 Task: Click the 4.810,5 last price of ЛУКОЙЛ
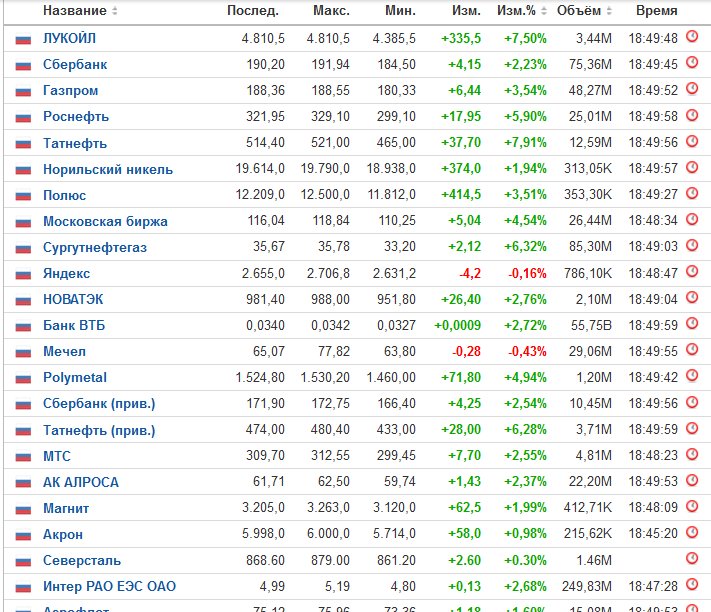(x=263, y=39)
